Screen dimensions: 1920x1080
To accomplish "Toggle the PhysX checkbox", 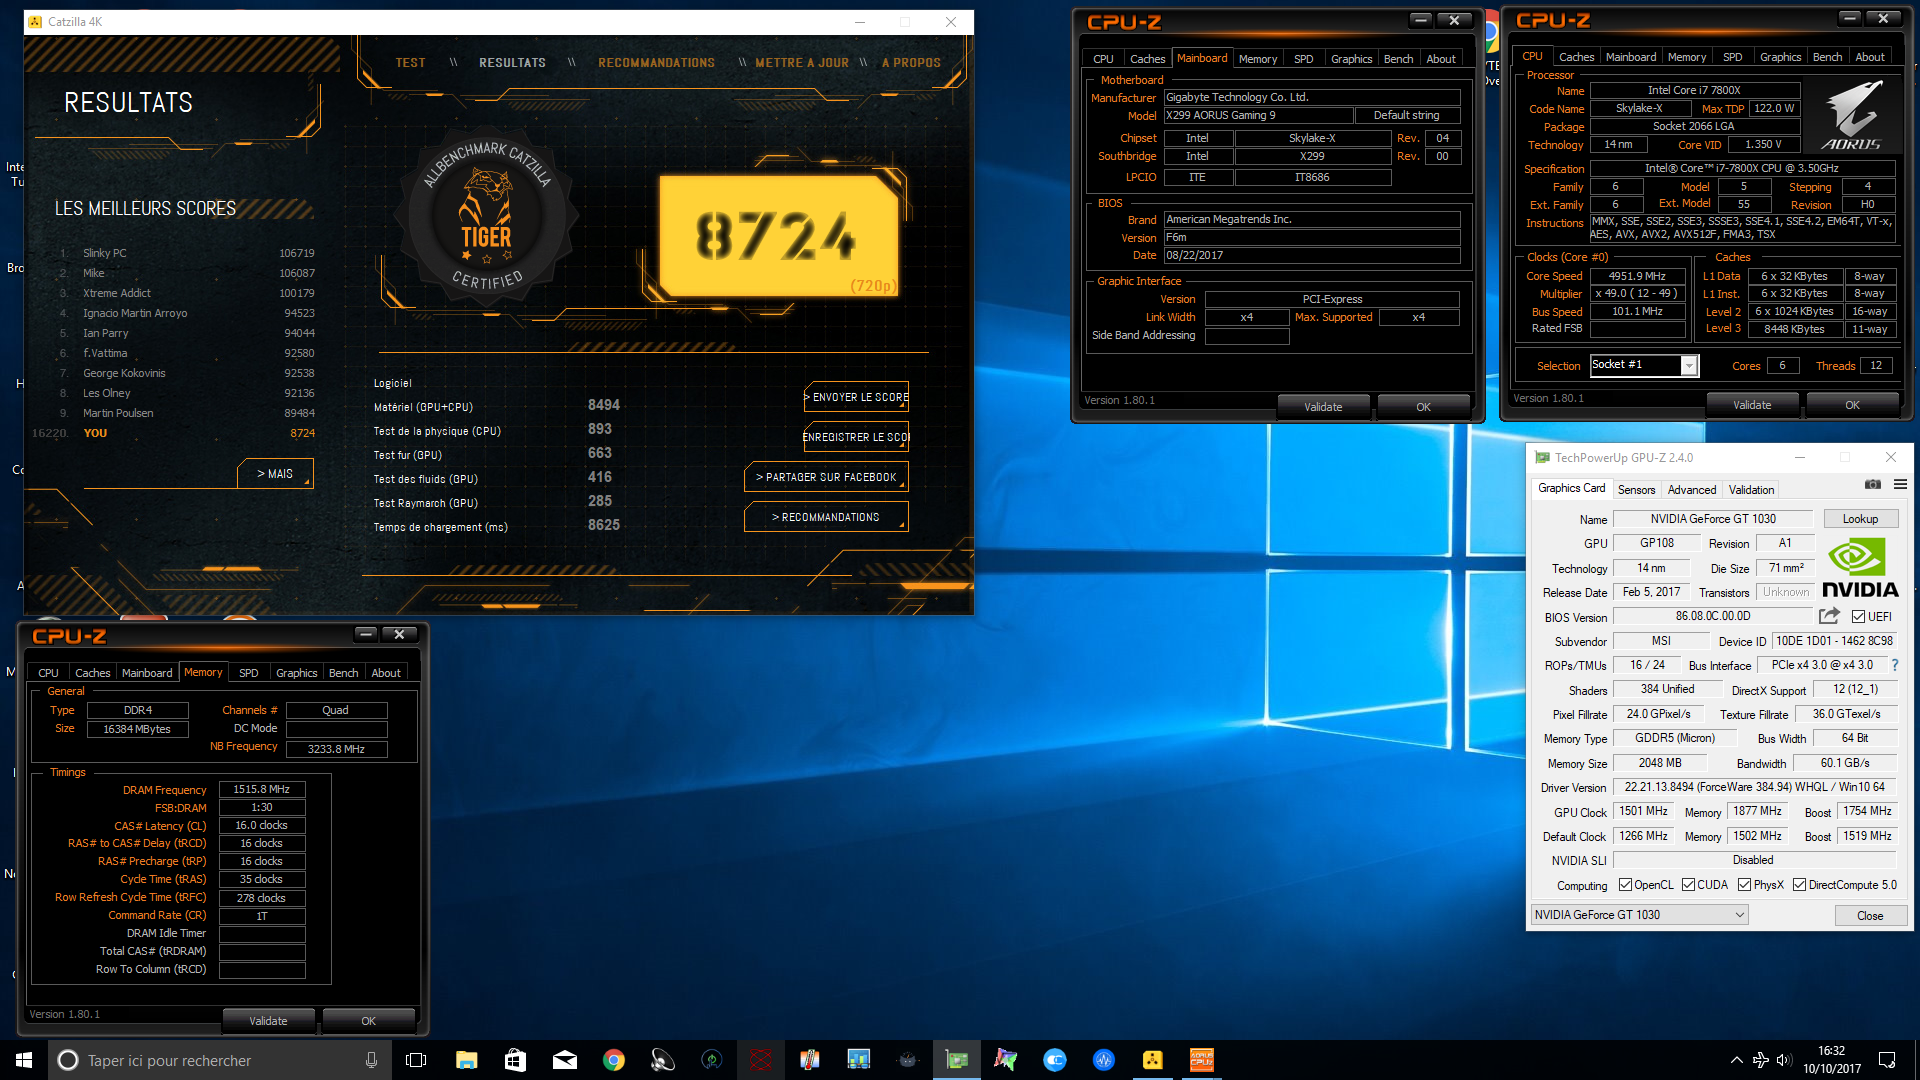I will click(1744, 885).
